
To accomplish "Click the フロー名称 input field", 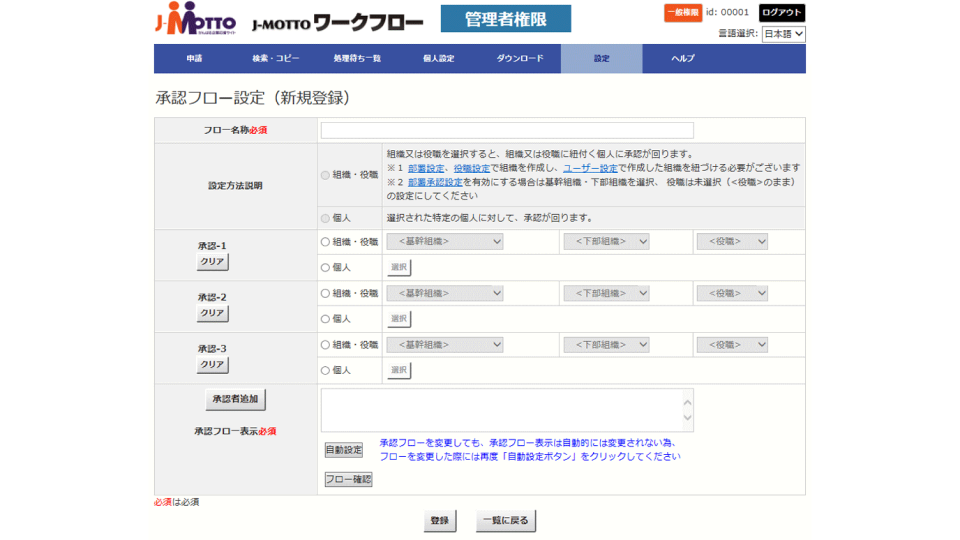I will (507, 130).
